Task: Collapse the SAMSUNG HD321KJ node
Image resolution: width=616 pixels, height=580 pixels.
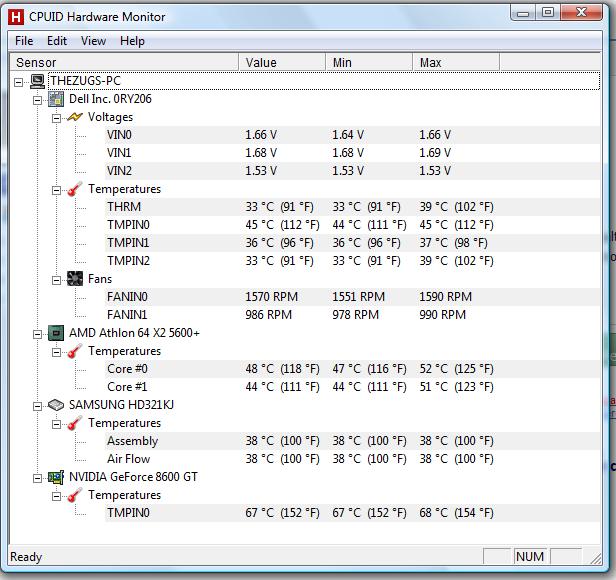Action: coord(37,406)
